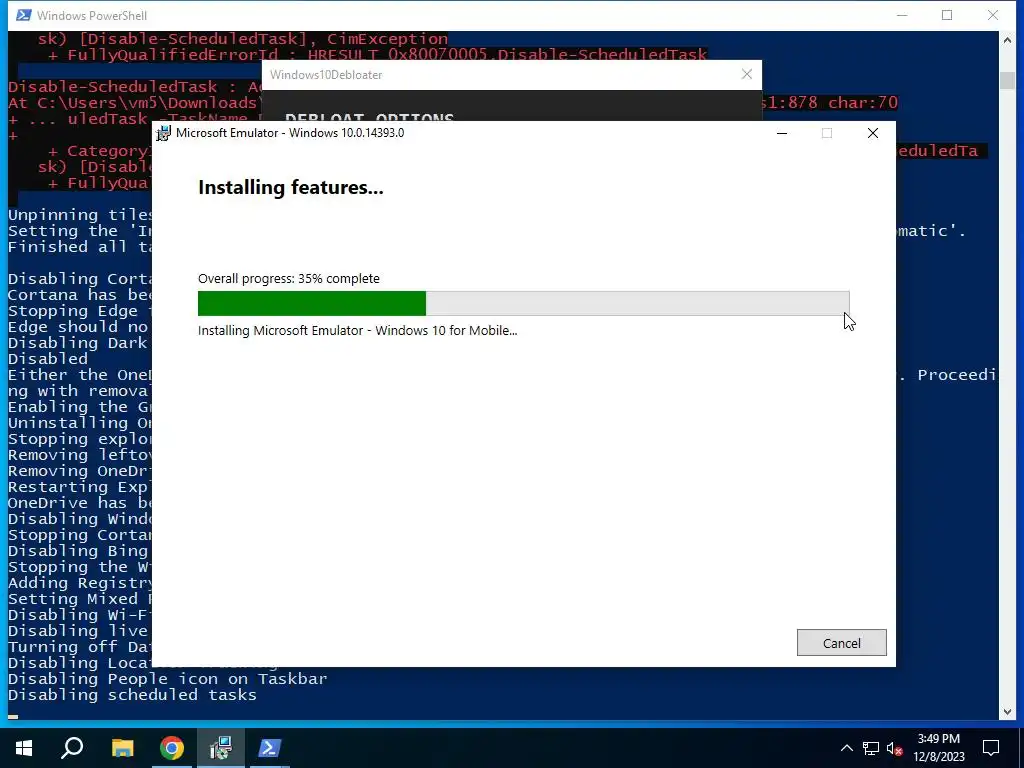Screen dimensions: 1024x768
Task: Click the Windows PowerShell title bar icon
Action: [x=24, y=15]
